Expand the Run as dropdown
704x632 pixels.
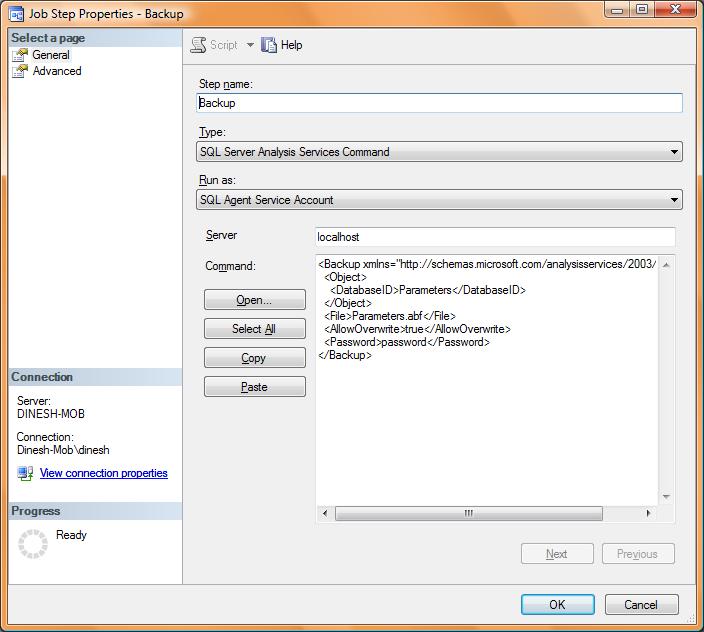(674, 200)
